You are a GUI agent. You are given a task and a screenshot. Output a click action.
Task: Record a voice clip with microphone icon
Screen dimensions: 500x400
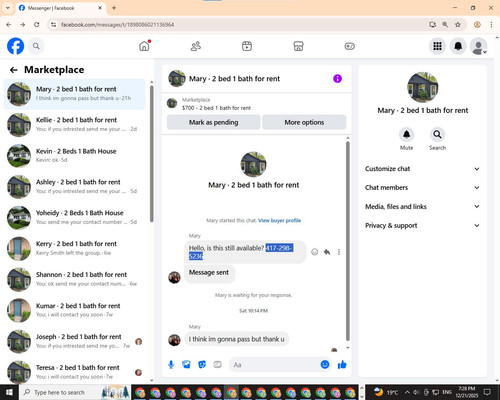click(x=171, y=365)
